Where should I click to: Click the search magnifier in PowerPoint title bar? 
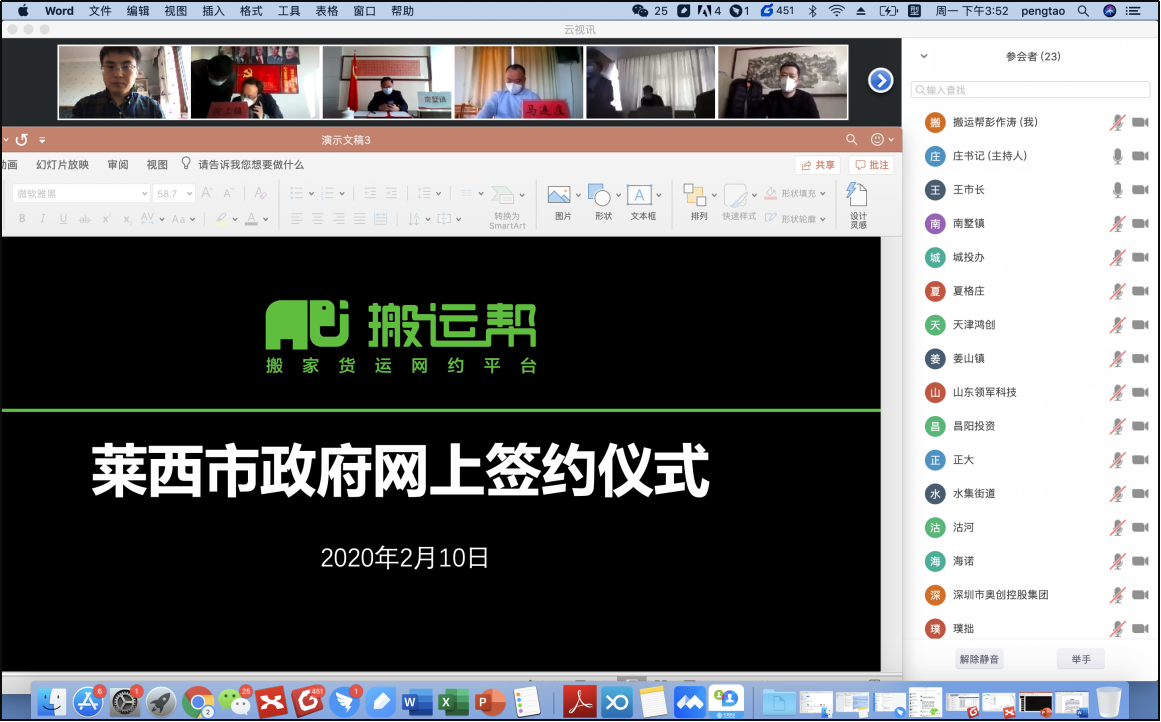coord(852,140)
